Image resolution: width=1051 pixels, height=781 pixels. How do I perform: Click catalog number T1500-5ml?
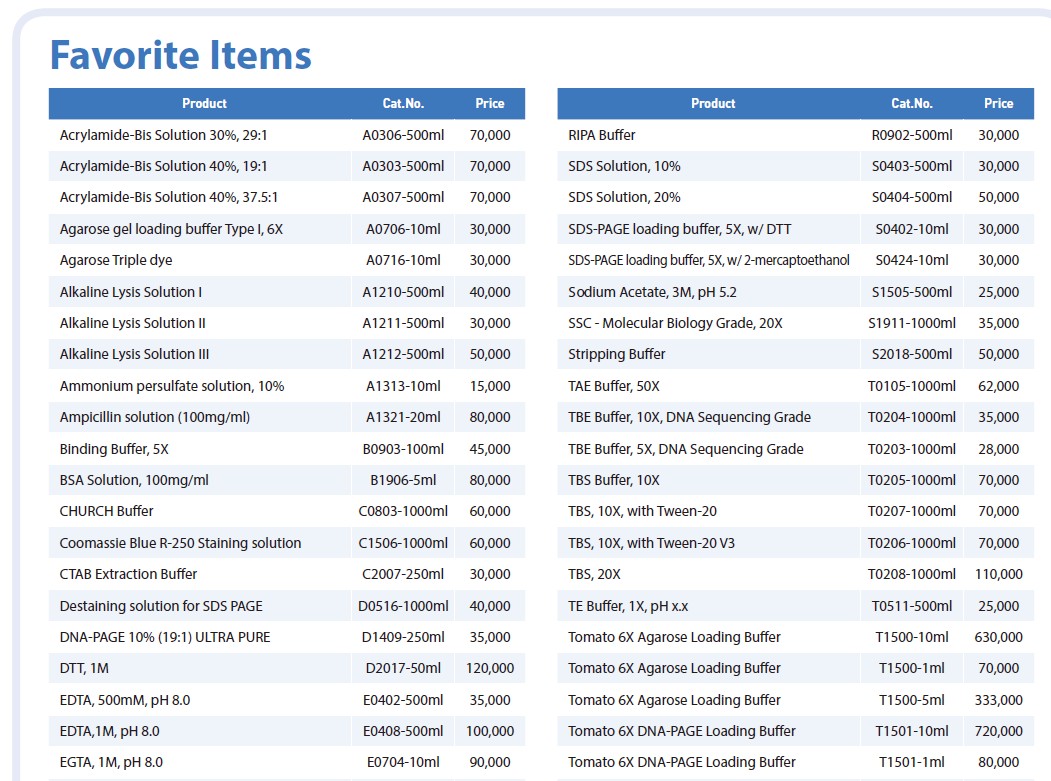(912, 700)
